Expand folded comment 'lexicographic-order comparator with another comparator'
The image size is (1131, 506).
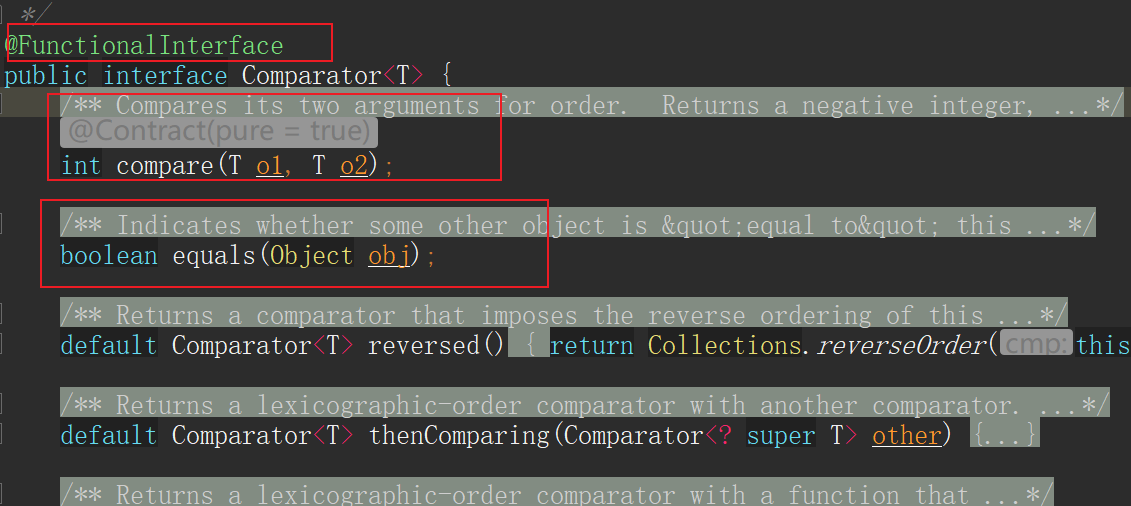point(584,406)
